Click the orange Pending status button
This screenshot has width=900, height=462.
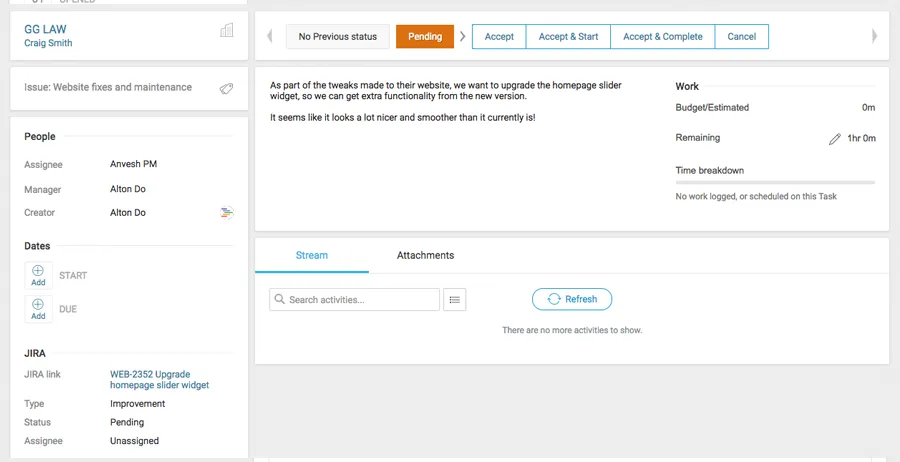pos(425,37)
